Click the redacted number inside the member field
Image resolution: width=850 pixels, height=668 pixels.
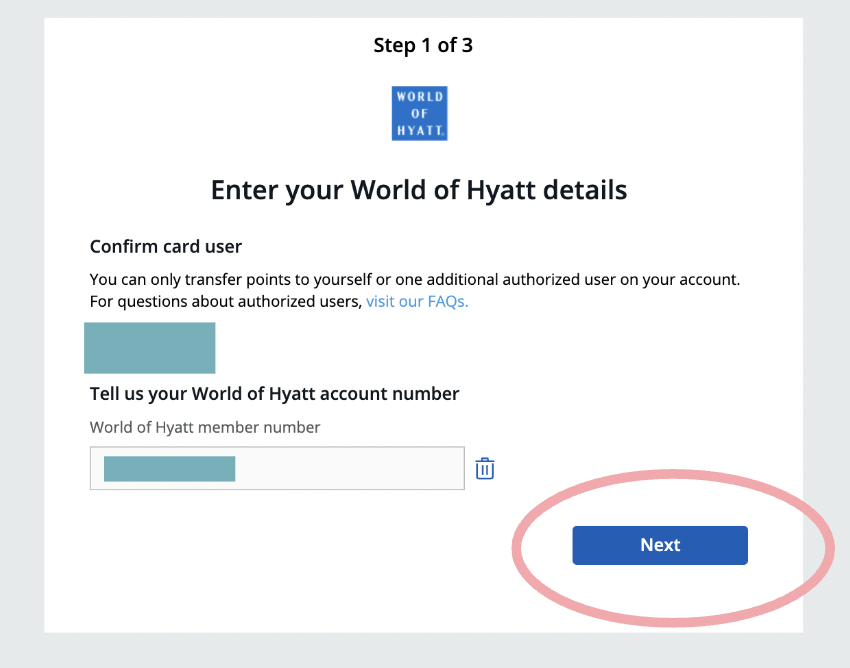point(169,468)
